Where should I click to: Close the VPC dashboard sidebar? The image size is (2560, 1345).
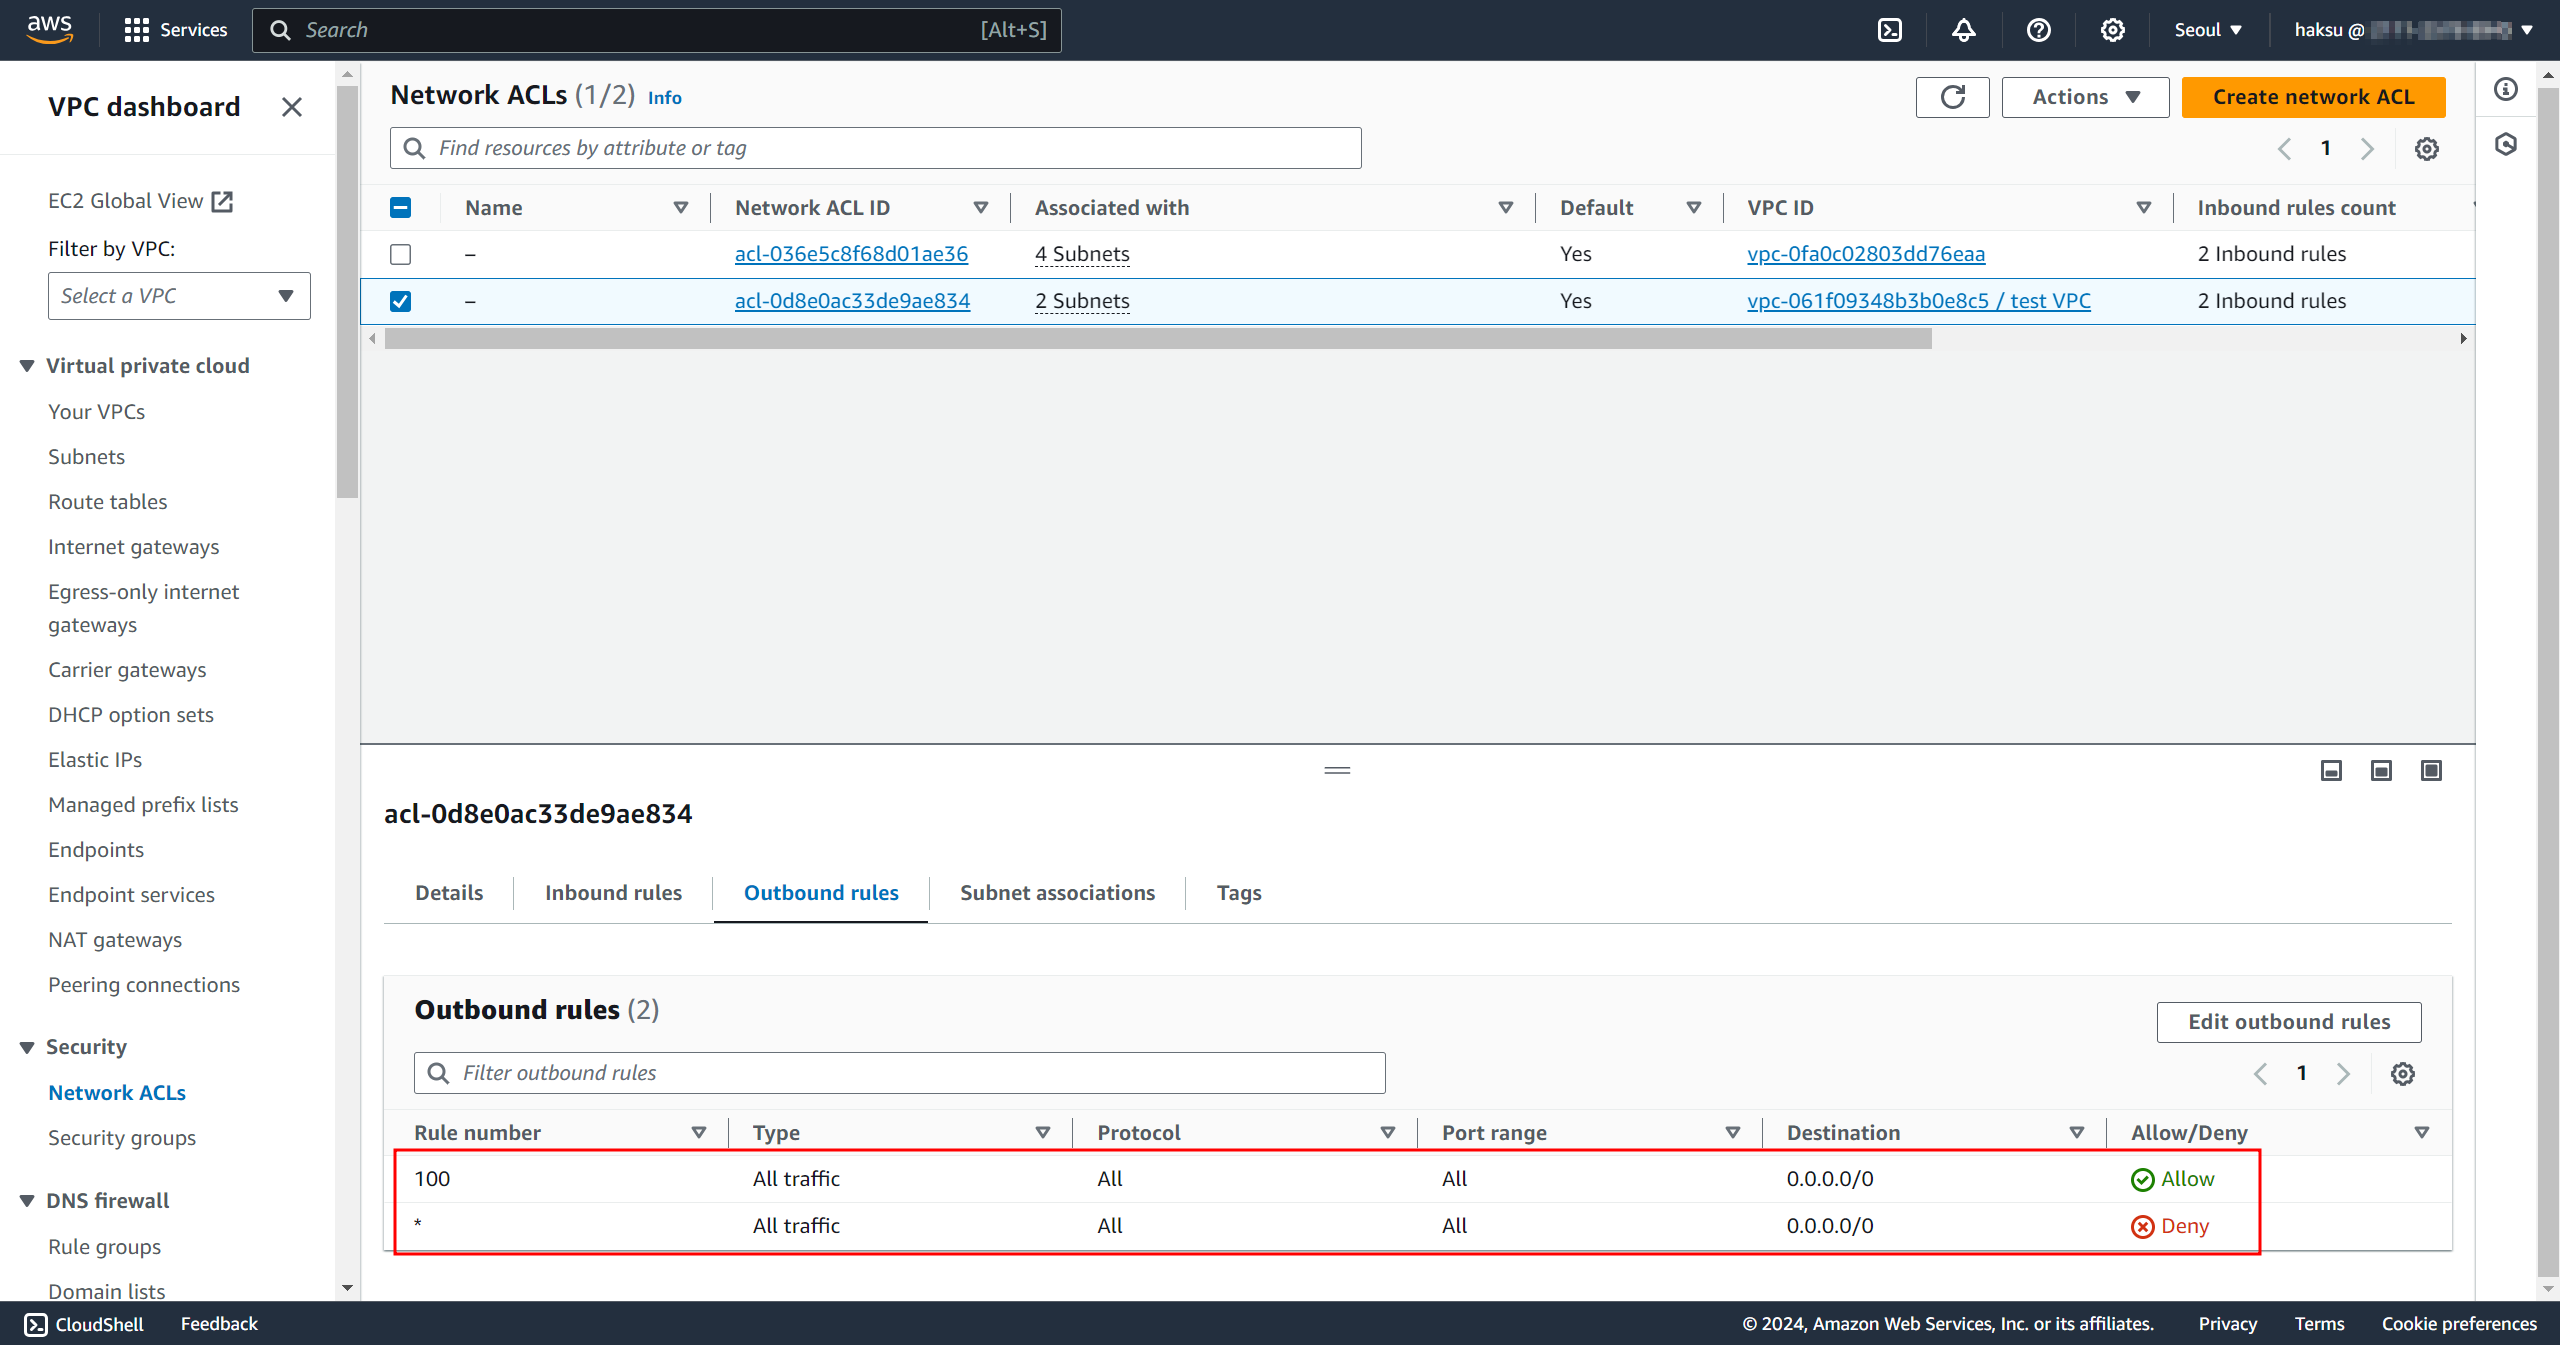(291, 107)
